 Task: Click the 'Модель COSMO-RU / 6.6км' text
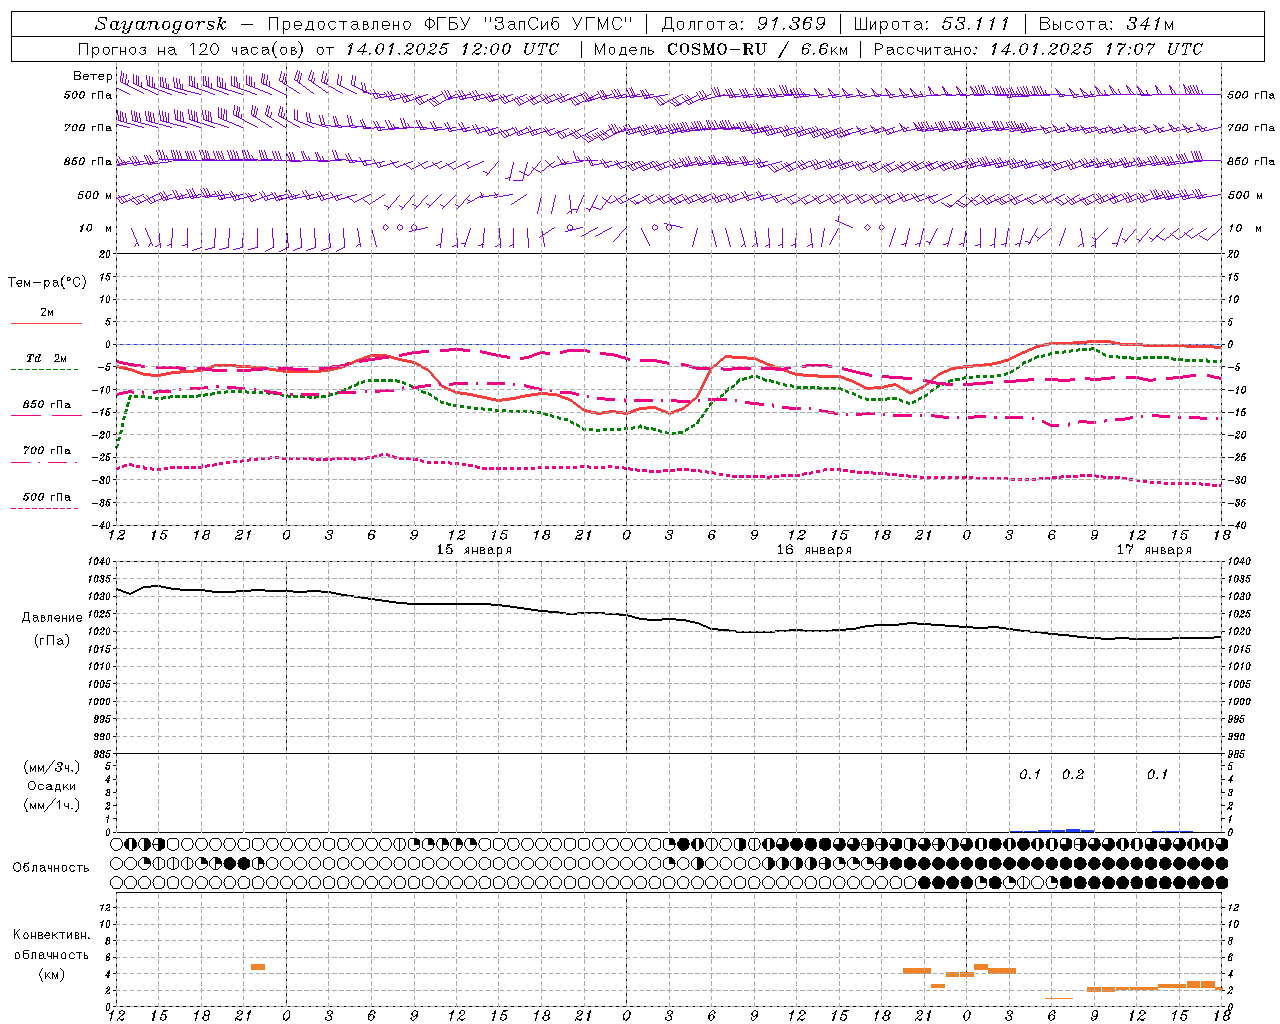click(x=721, y=49)
